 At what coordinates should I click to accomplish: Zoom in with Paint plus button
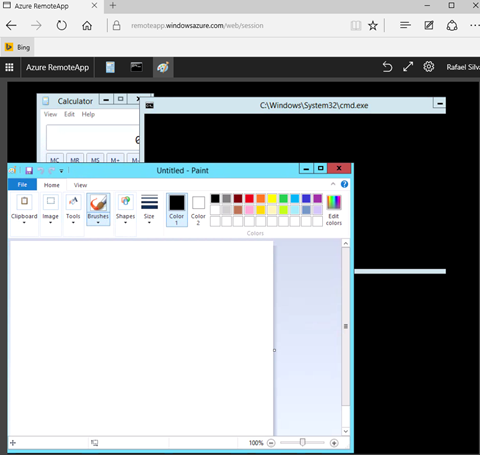click(334, 443)
